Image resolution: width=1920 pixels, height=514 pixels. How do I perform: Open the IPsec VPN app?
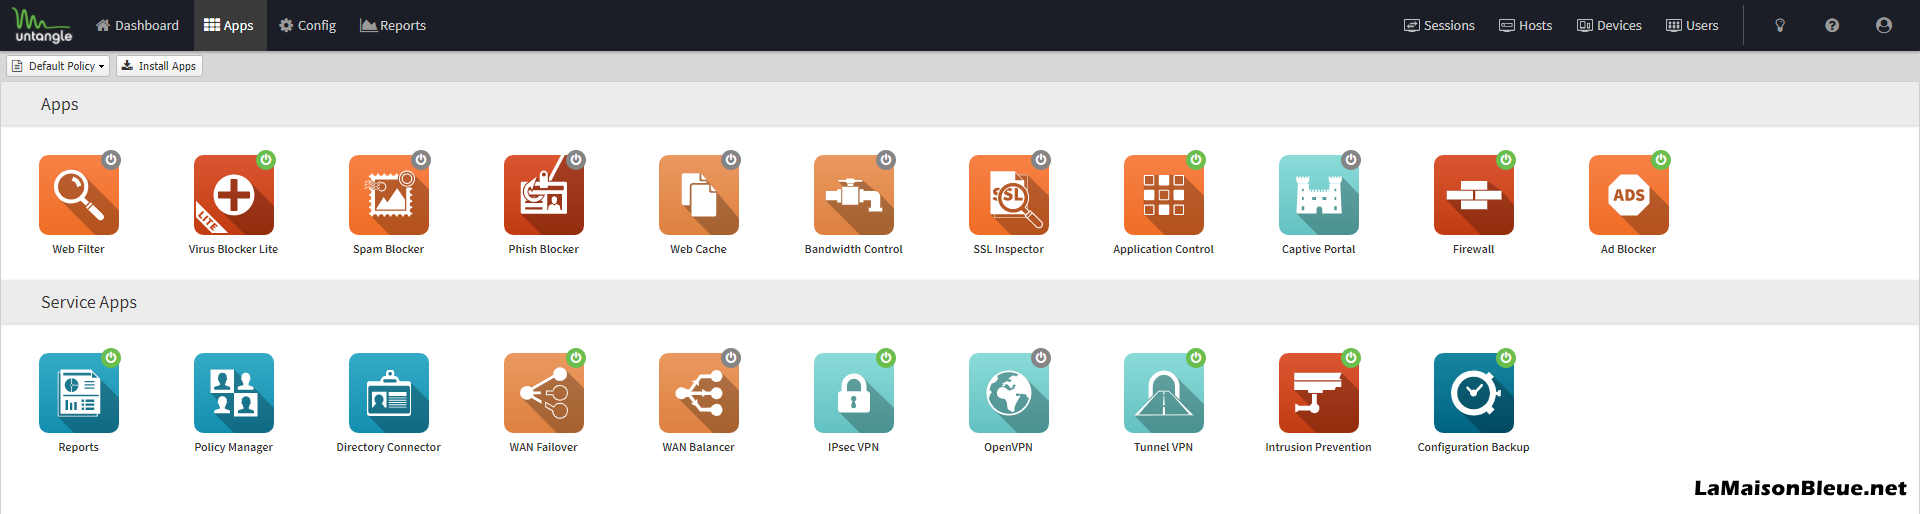(854, 393)
